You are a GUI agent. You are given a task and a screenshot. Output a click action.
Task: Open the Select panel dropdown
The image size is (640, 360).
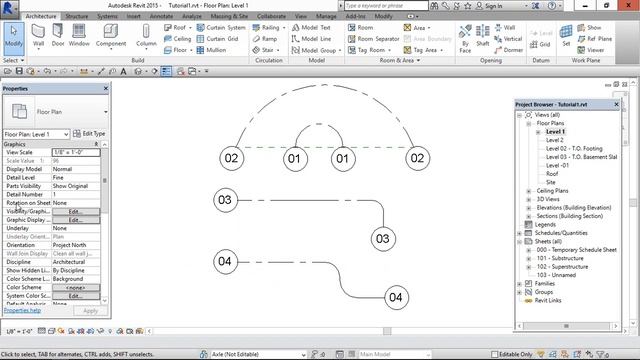pos(13,60)
